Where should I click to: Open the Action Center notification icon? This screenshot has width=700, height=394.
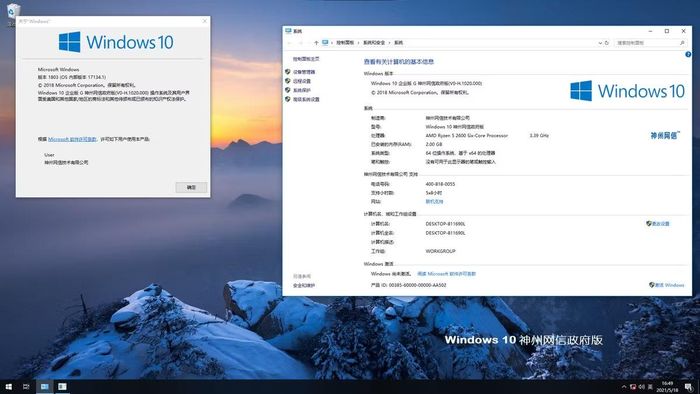pyautogui.click(x=689, y=386)
